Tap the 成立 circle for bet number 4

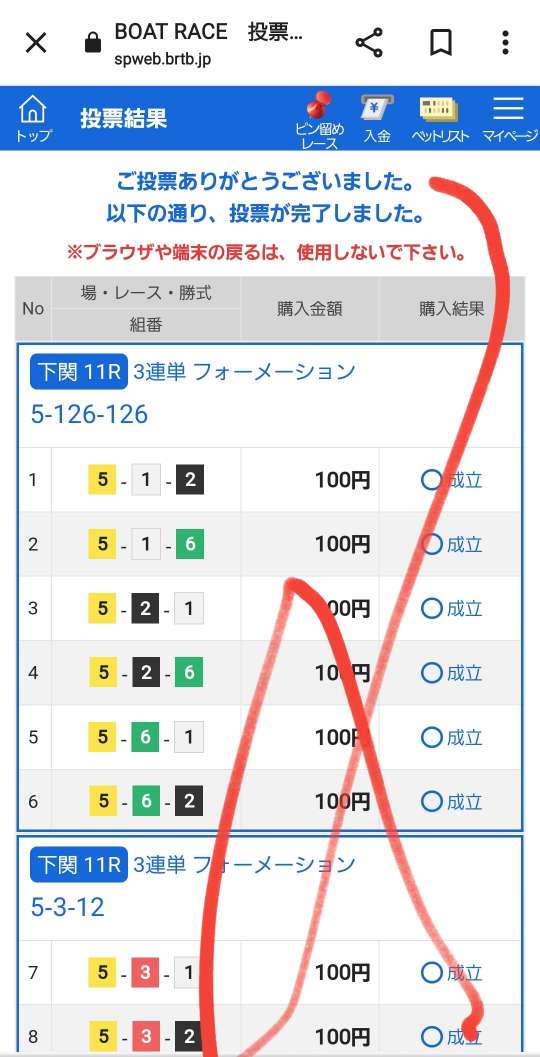pyautogui.click(x=431, y=673)
